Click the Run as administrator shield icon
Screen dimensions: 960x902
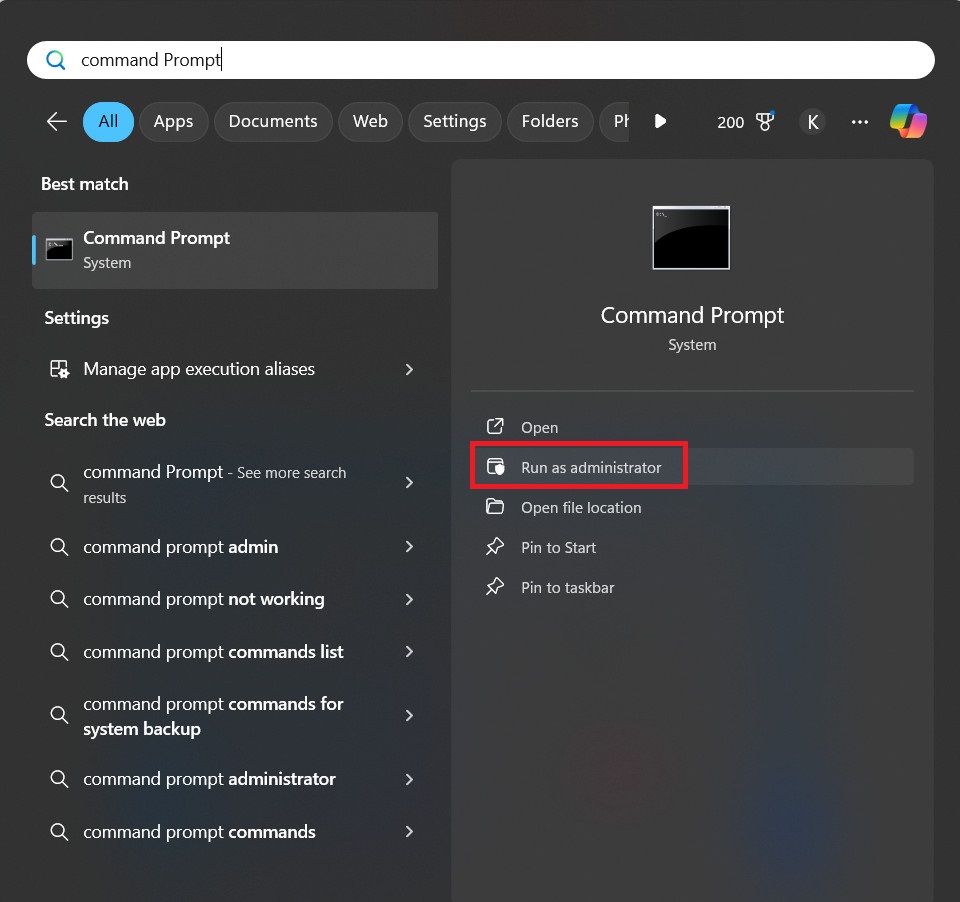pos(495,467)
